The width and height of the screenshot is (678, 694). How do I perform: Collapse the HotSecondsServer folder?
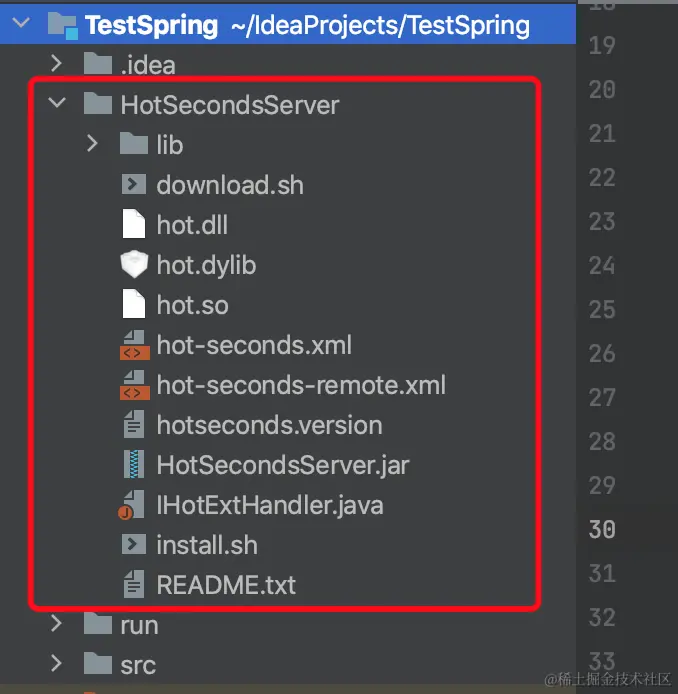point(57,104)
